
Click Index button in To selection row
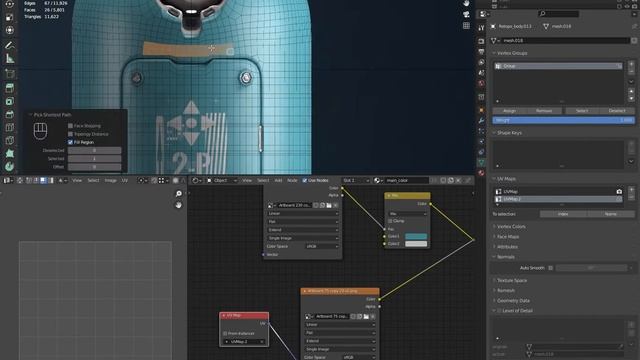(563, 214)
